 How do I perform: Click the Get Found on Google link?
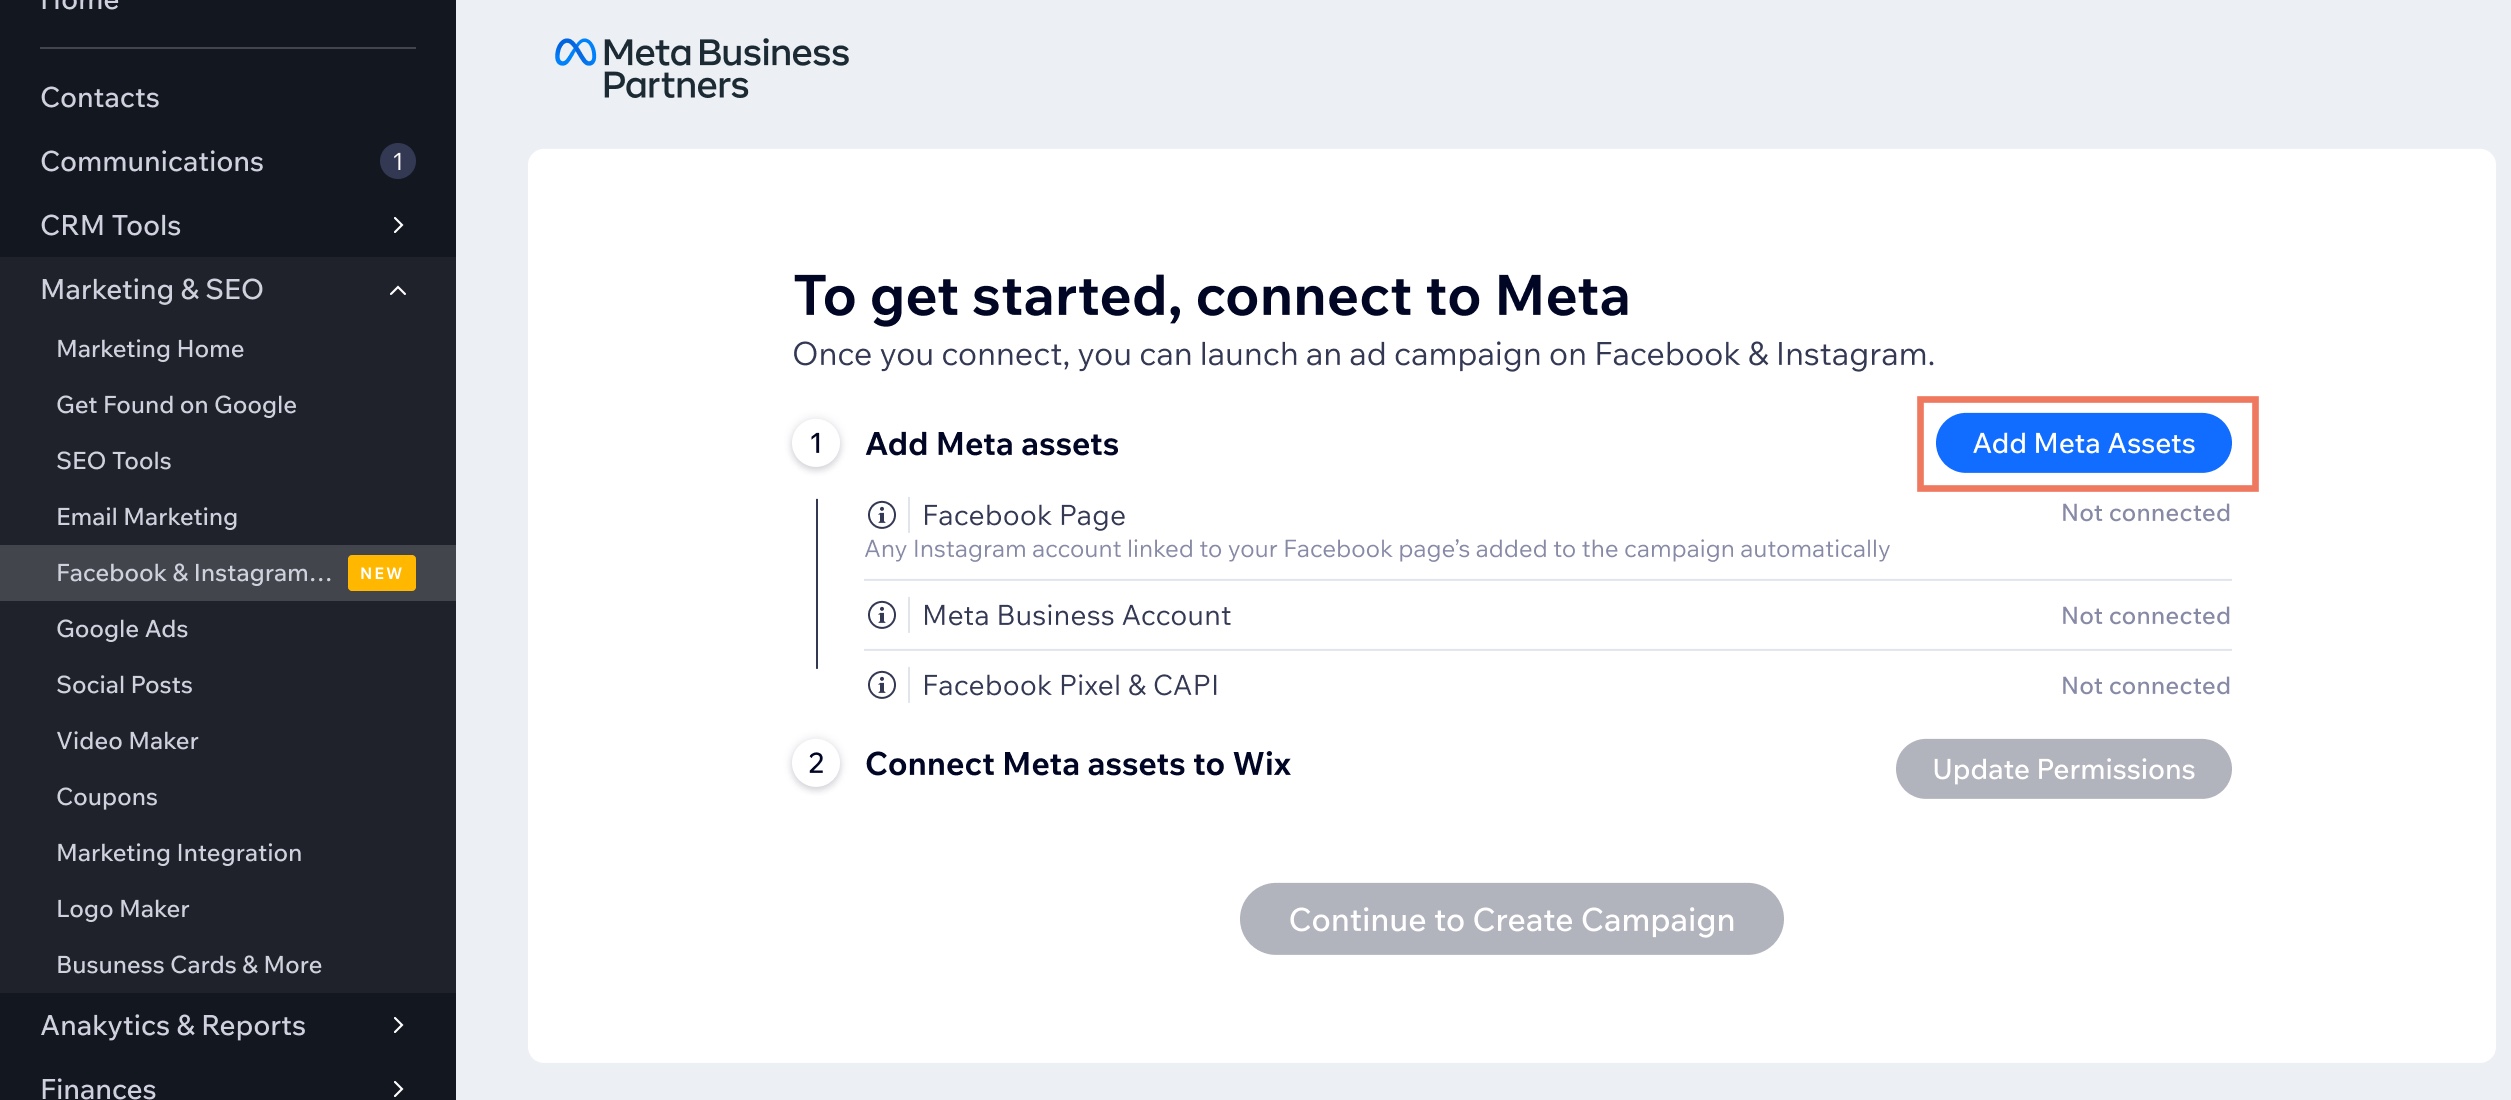pos(176,402)
